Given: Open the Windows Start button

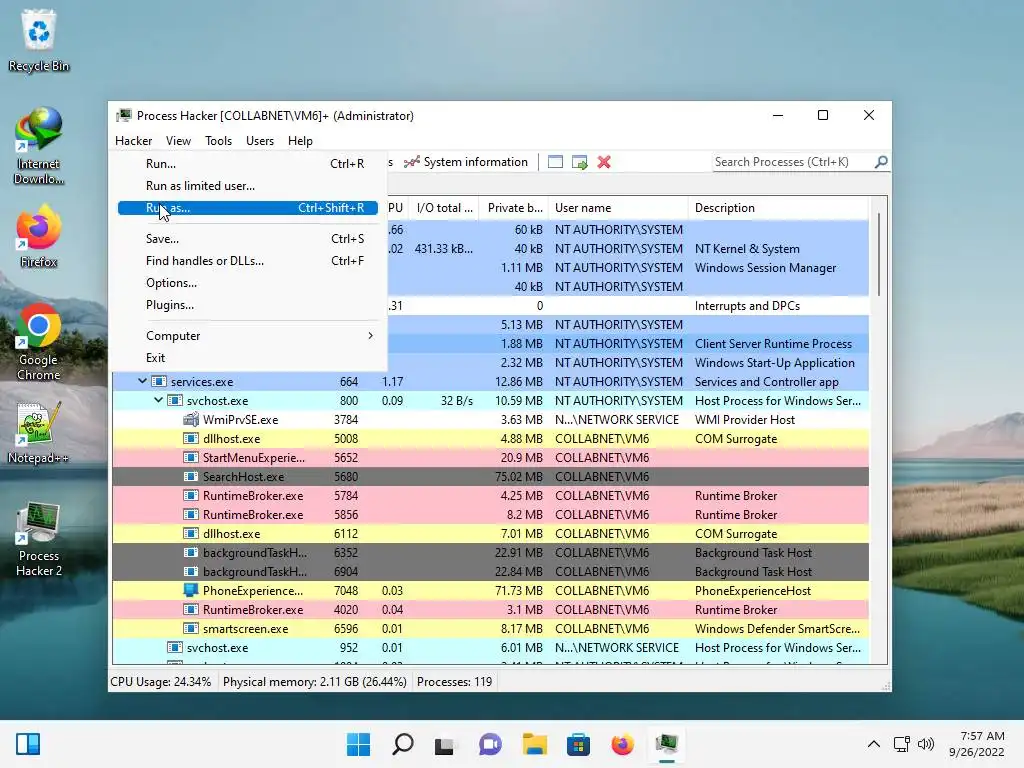Looking at the screenshot, I should (x=358, y=744).
